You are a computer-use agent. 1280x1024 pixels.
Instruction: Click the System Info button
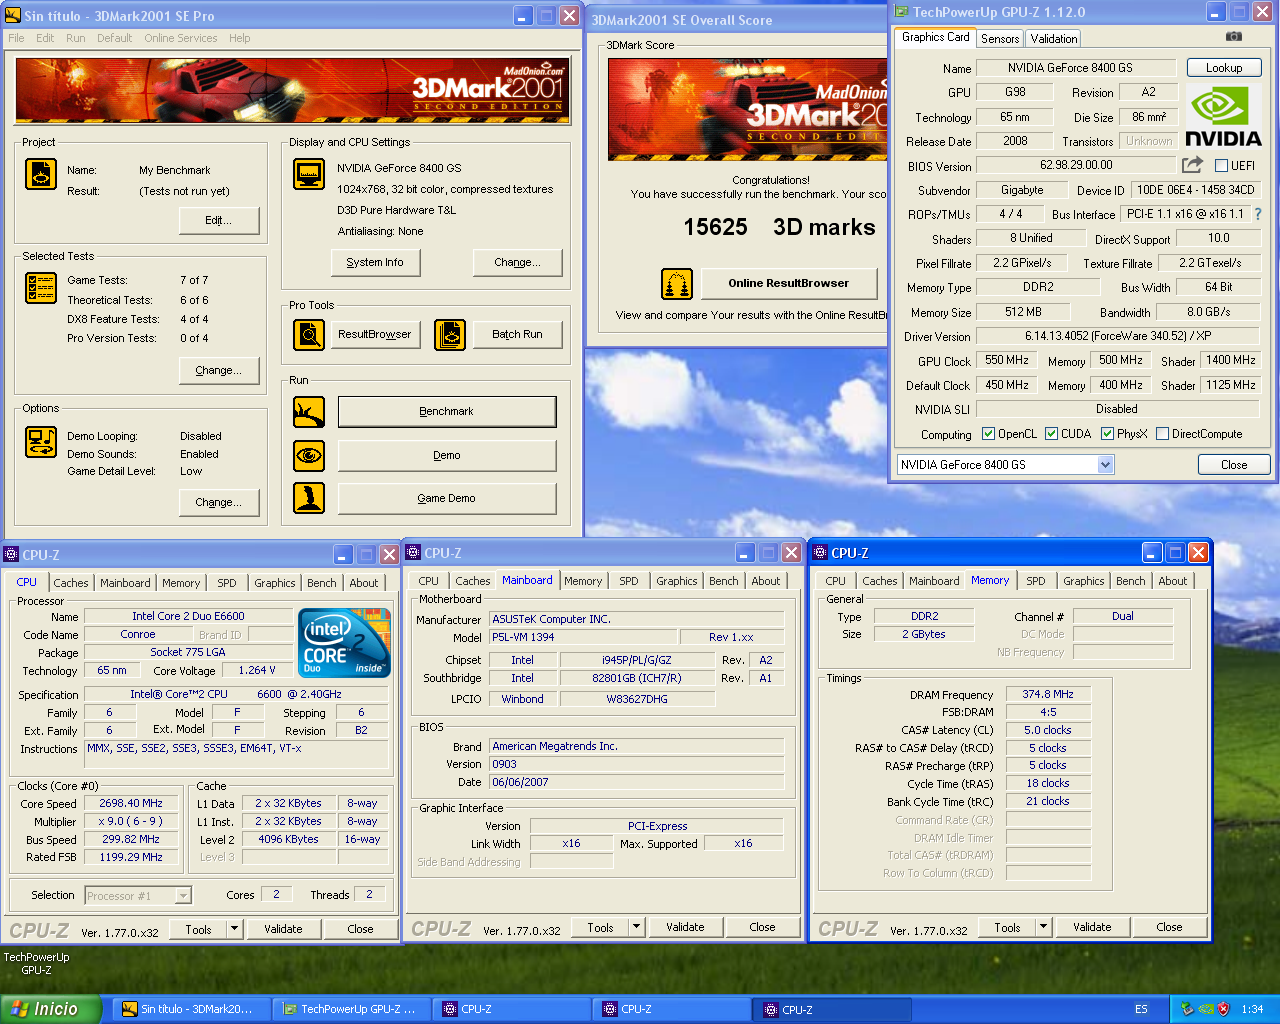(x=375, y=262)
